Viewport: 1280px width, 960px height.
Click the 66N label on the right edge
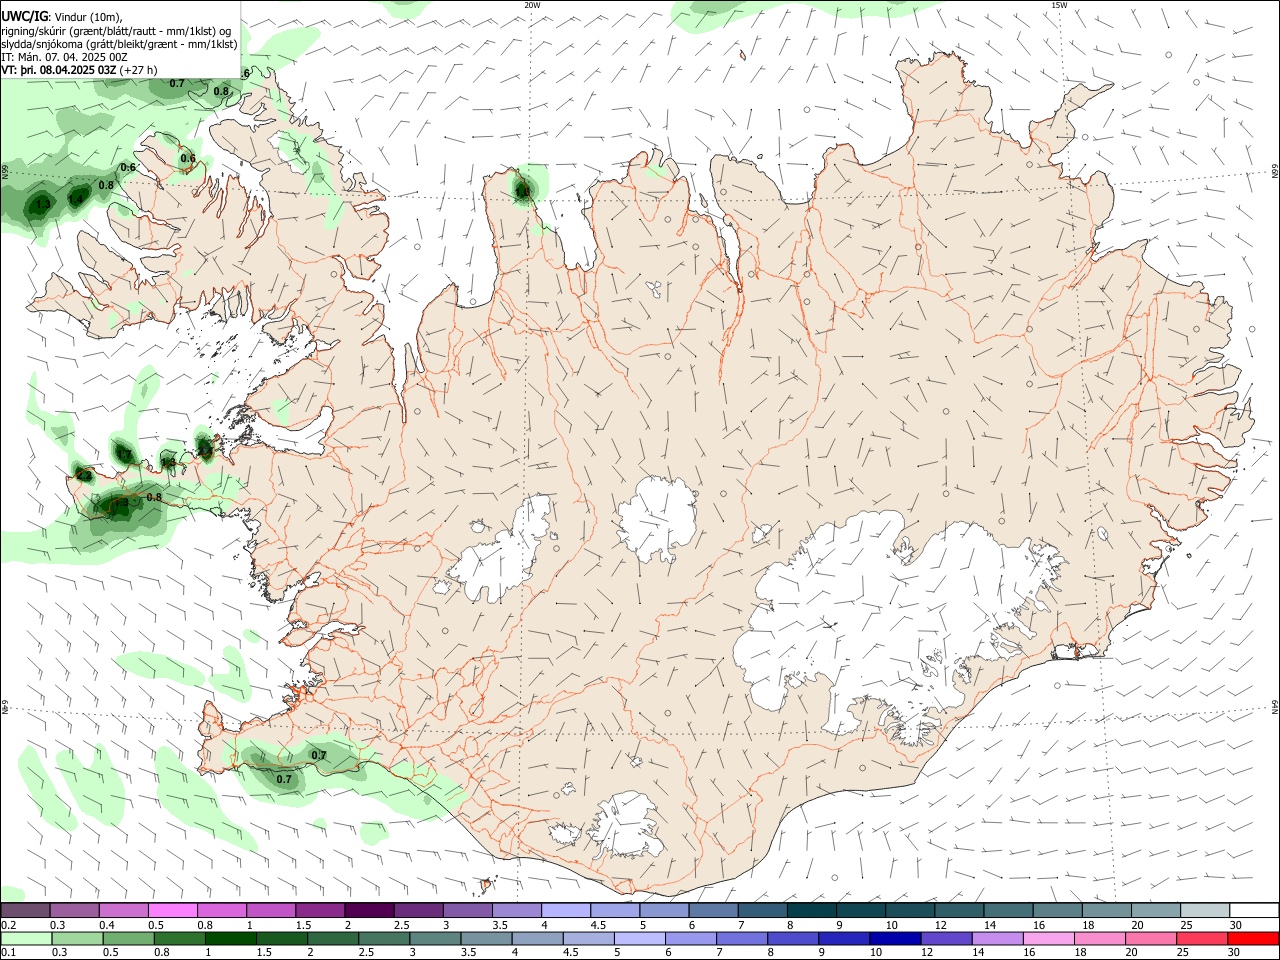point(1275,171)
